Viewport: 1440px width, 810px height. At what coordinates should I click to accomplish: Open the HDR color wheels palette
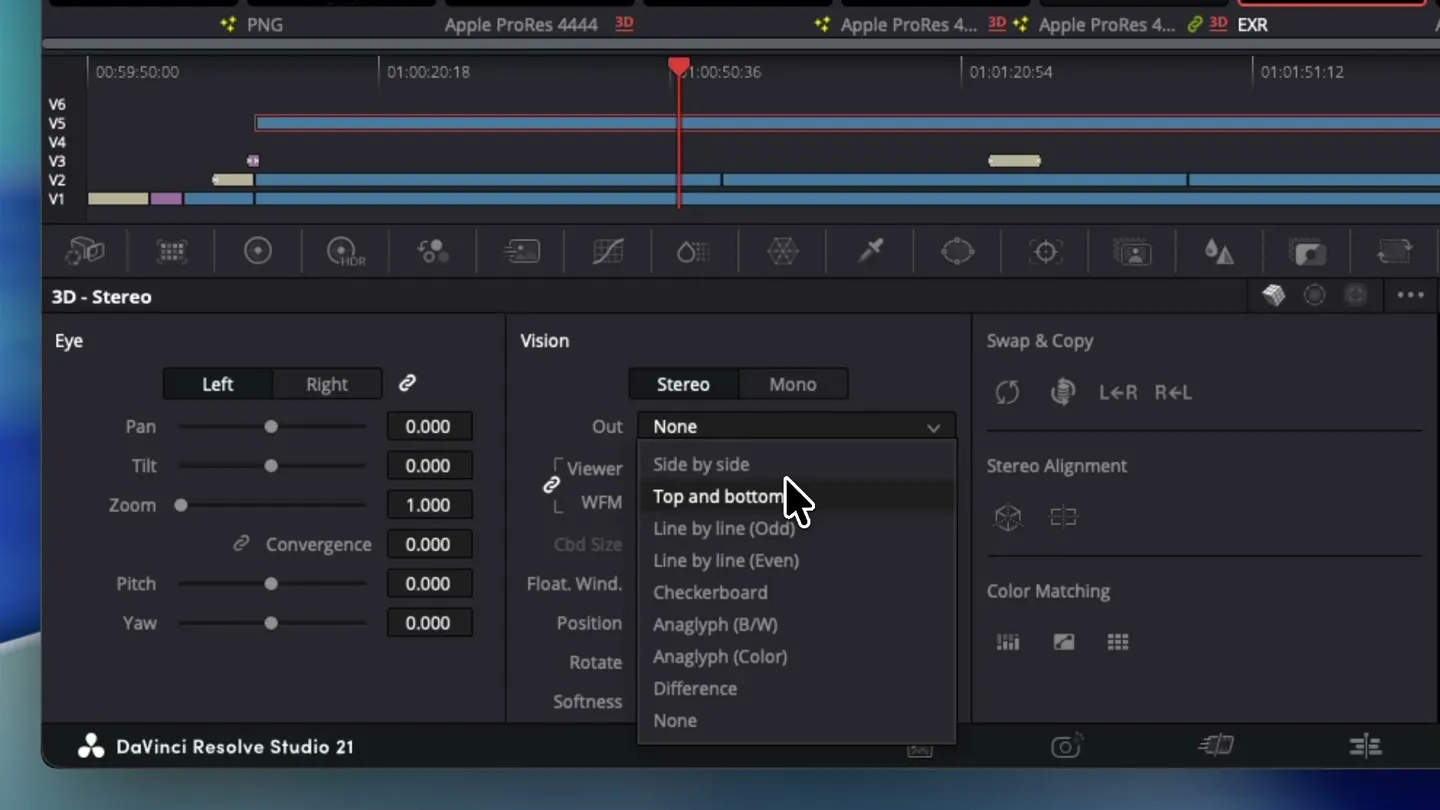(346, 252)
